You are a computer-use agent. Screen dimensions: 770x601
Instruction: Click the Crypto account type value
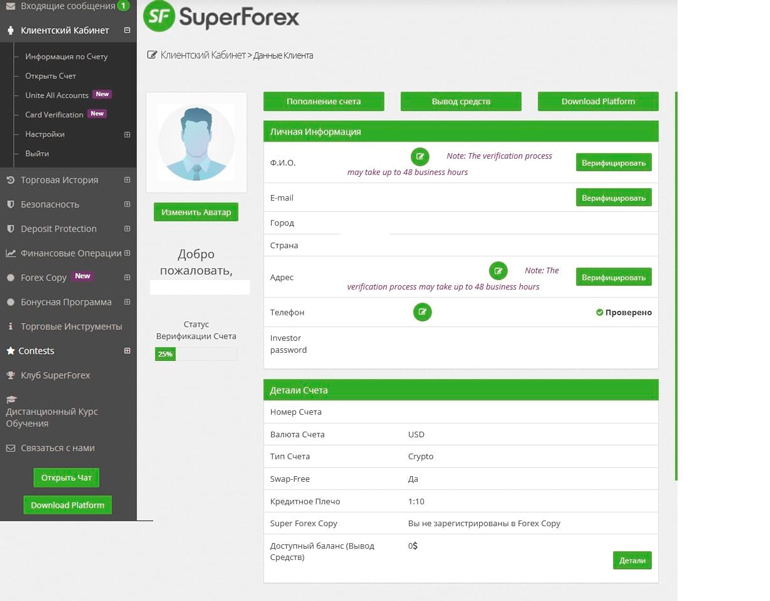click(x=421, y=456)
